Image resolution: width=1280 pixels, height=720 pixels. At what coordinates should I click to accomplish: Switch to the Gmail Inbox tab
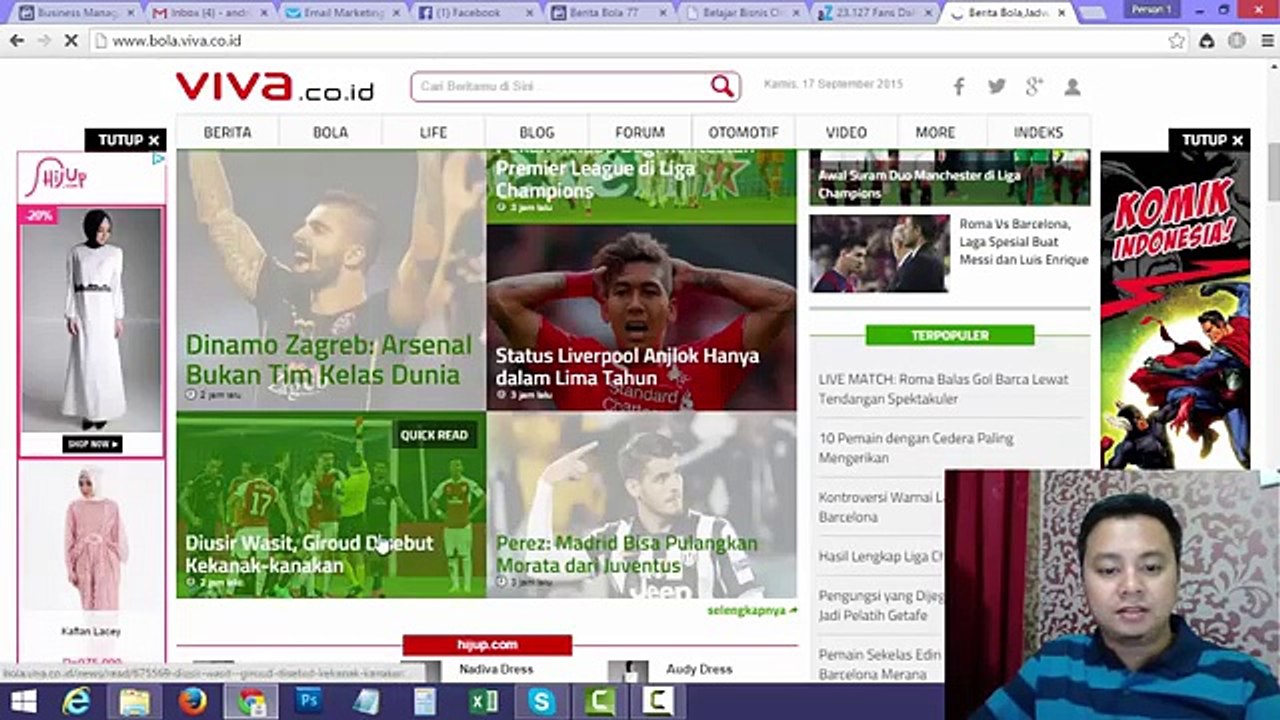[206, 13]
